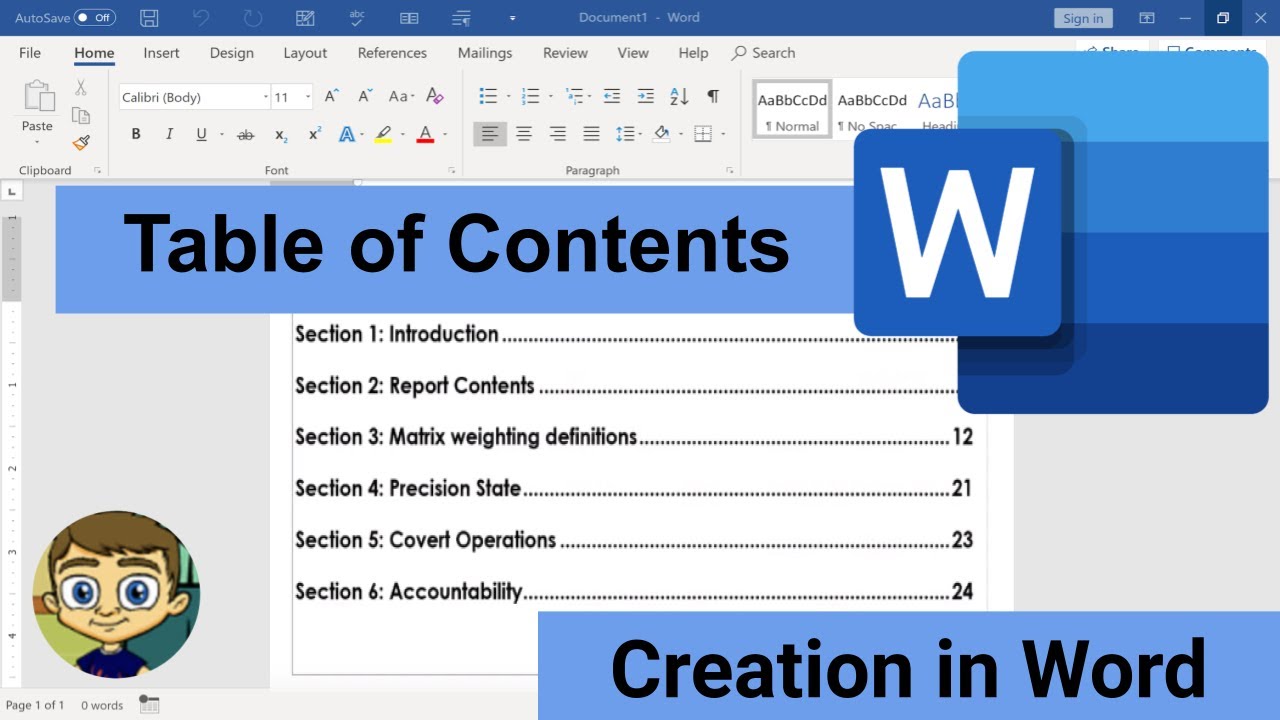1280x720 pixels.
Task: Click the word count in status bar
Action: tap(101, 705)
